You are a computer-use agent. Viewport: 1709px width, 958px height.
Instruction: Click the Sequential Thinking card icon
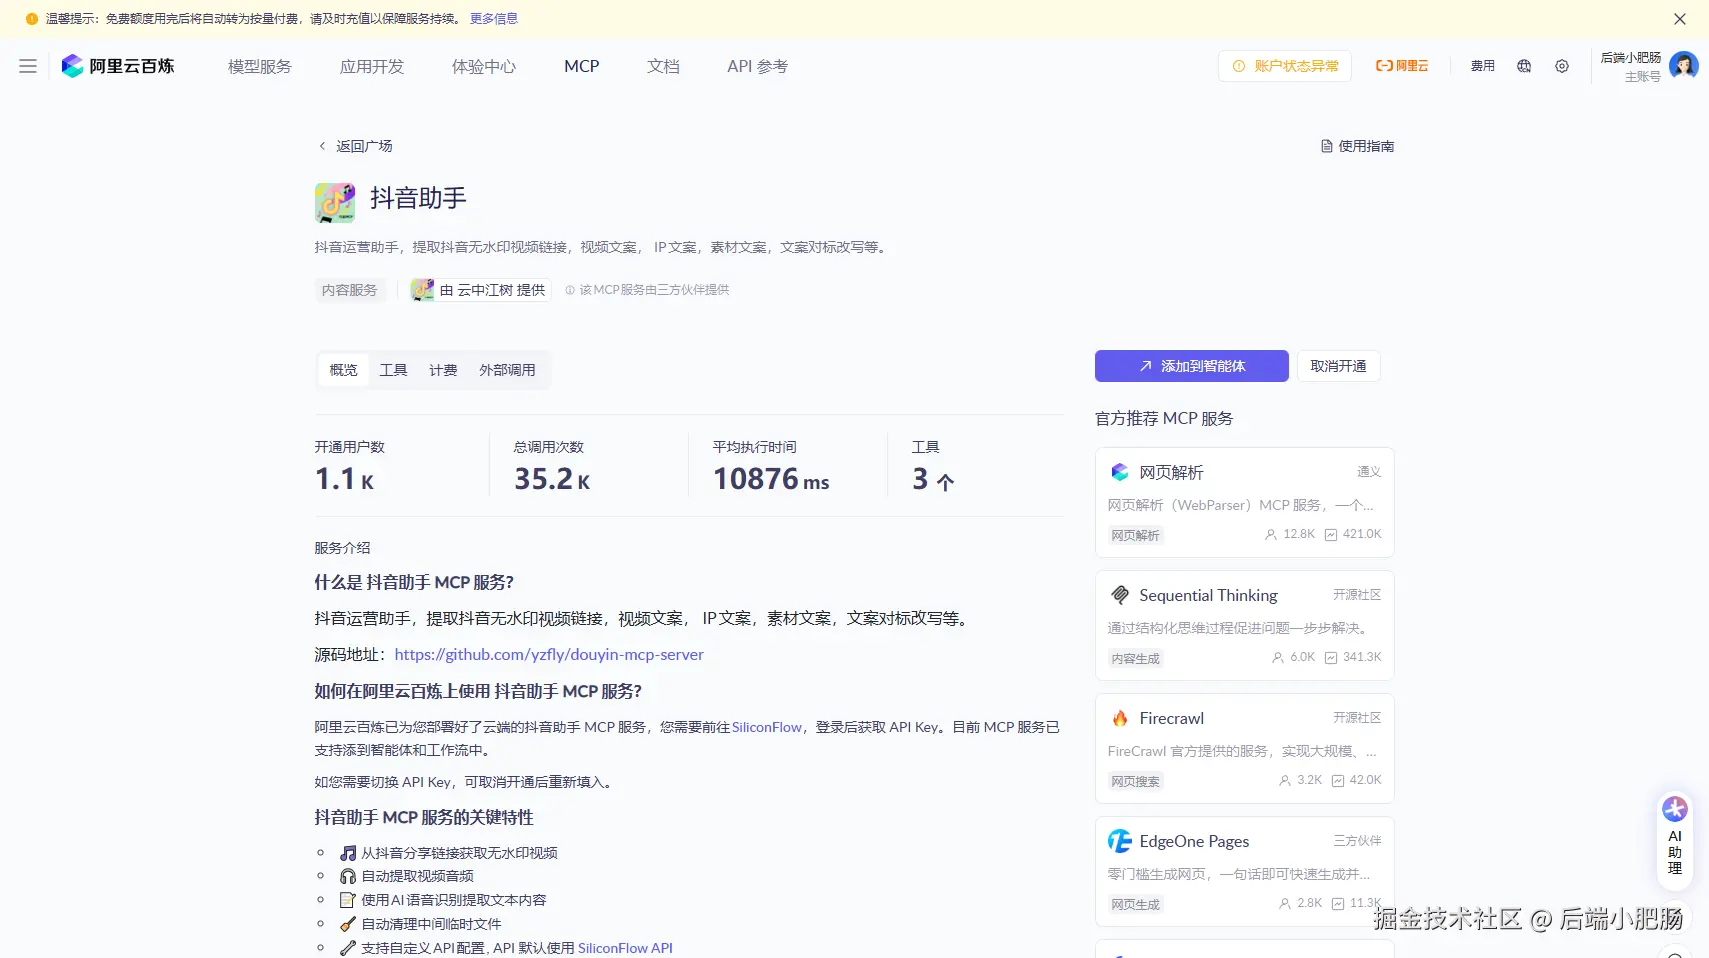pyautogui.click(x=1120, y=595)
